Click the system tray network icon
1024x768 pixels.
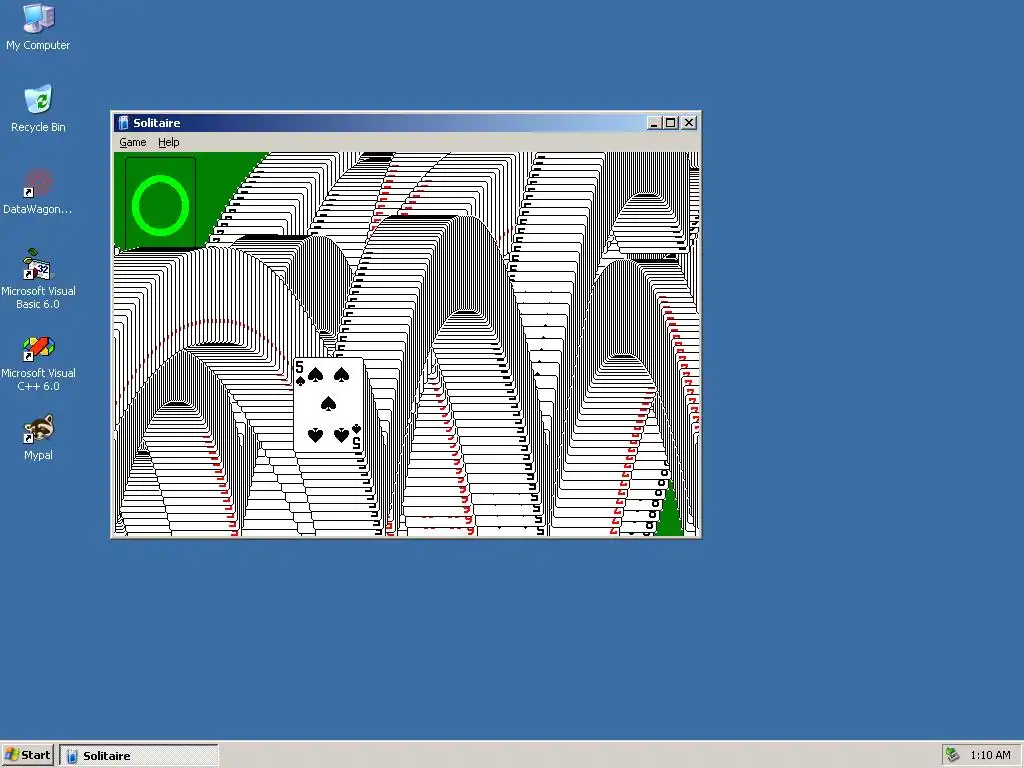point(953,755)
